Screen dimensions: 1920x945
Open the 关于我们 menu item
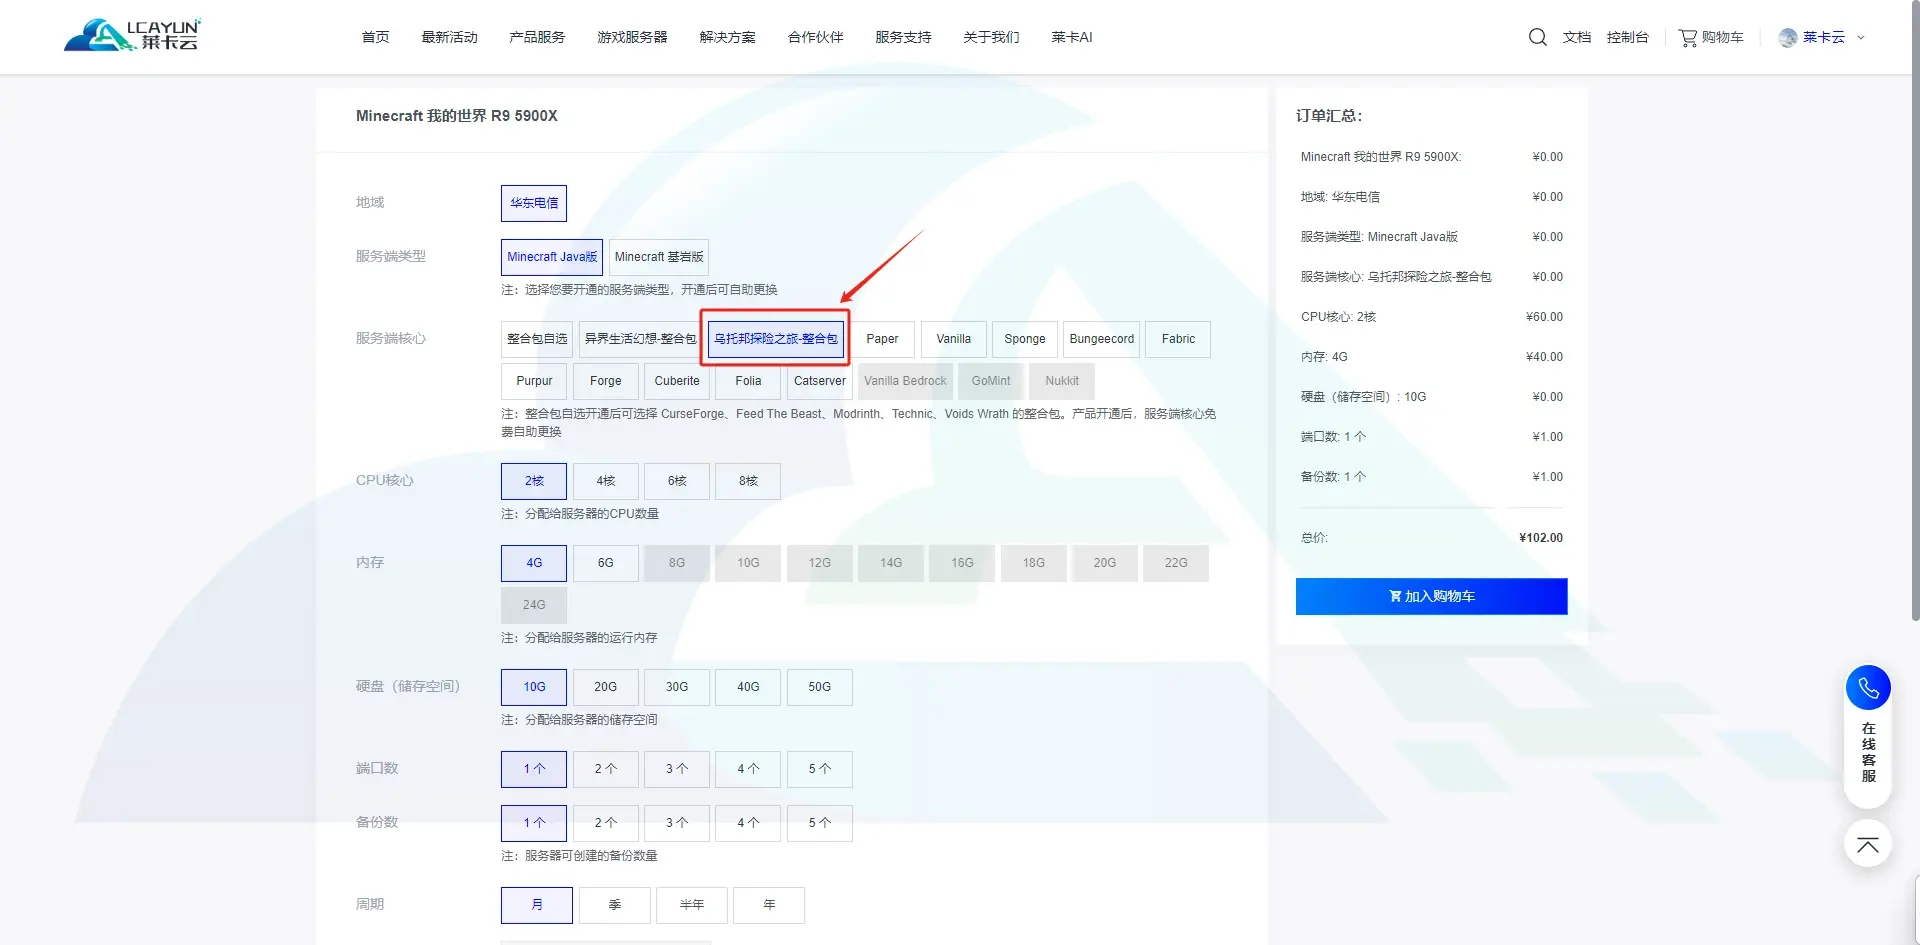[991, 37]
